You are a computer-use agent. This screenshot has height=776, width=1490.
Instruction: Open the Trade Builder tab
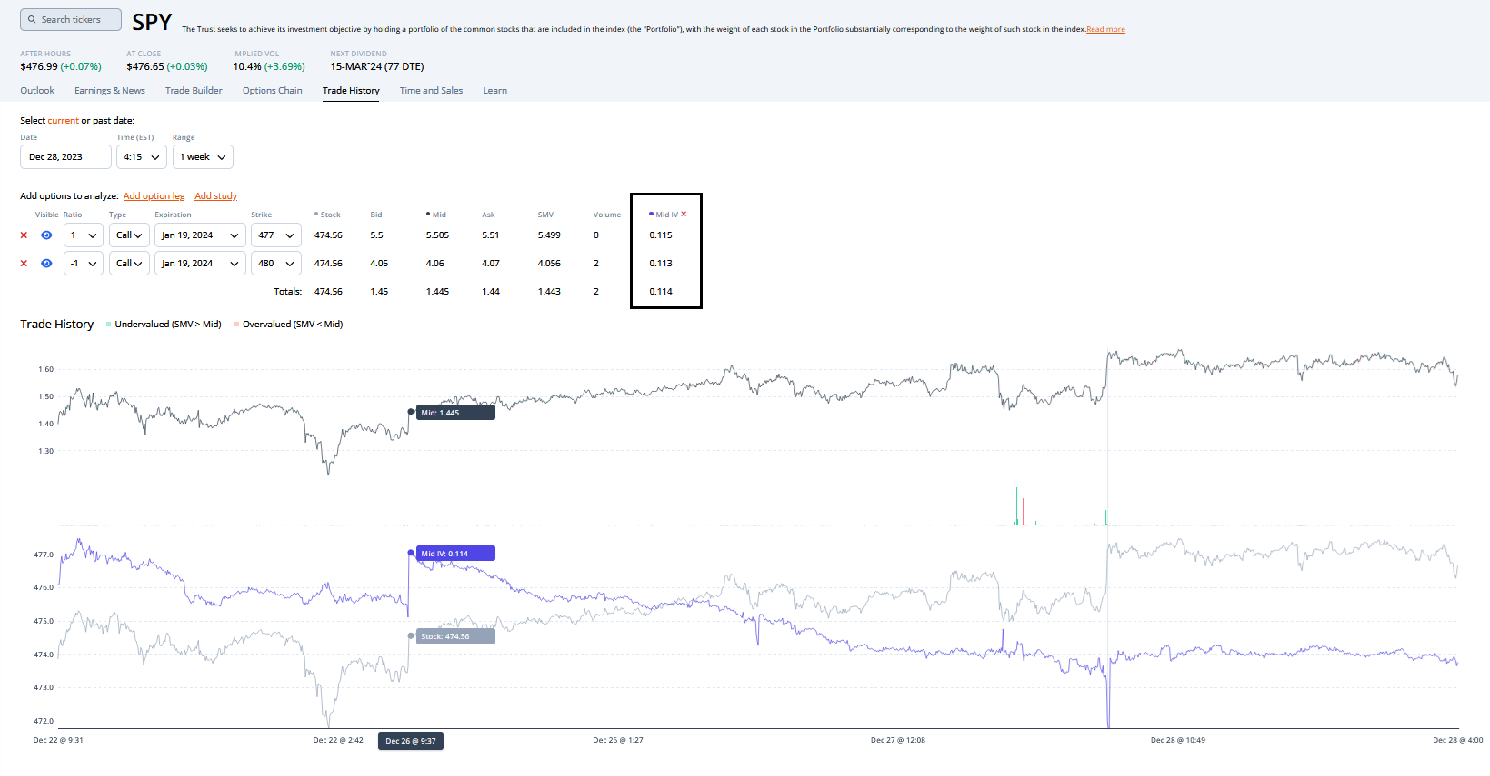pos(194,90)
